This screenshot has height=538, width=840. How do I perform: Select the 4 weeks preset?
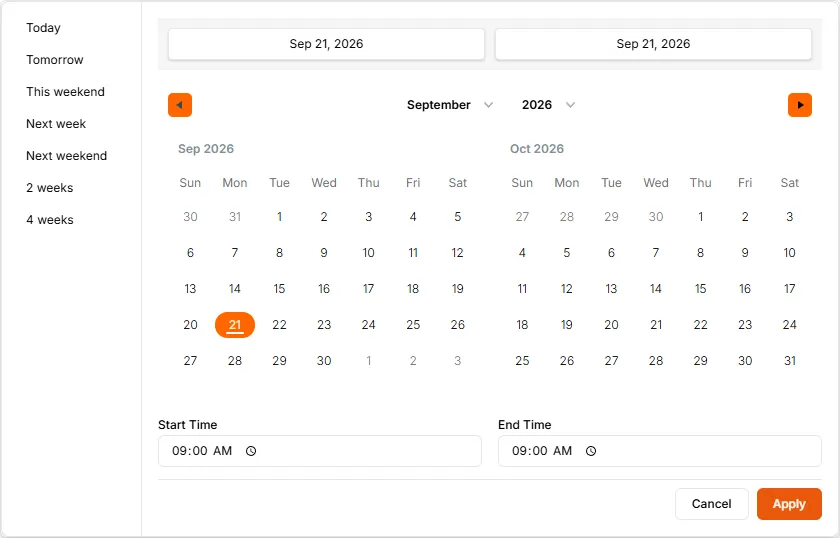(50, 220)
